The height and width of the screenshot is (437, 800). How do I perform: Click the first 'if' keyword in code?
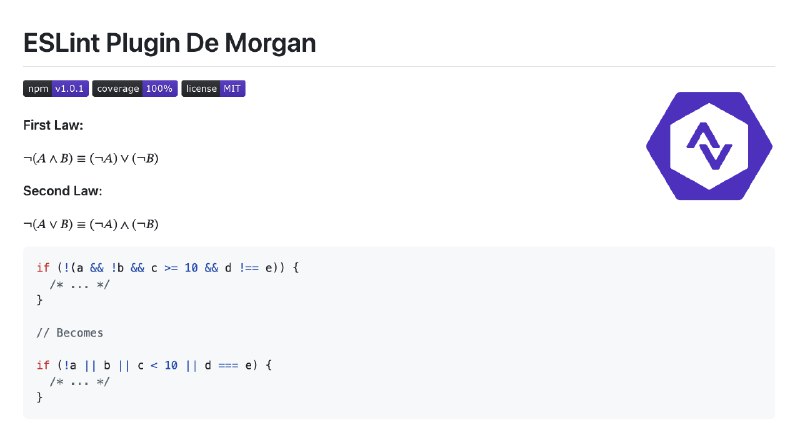[x=43, y=268]
